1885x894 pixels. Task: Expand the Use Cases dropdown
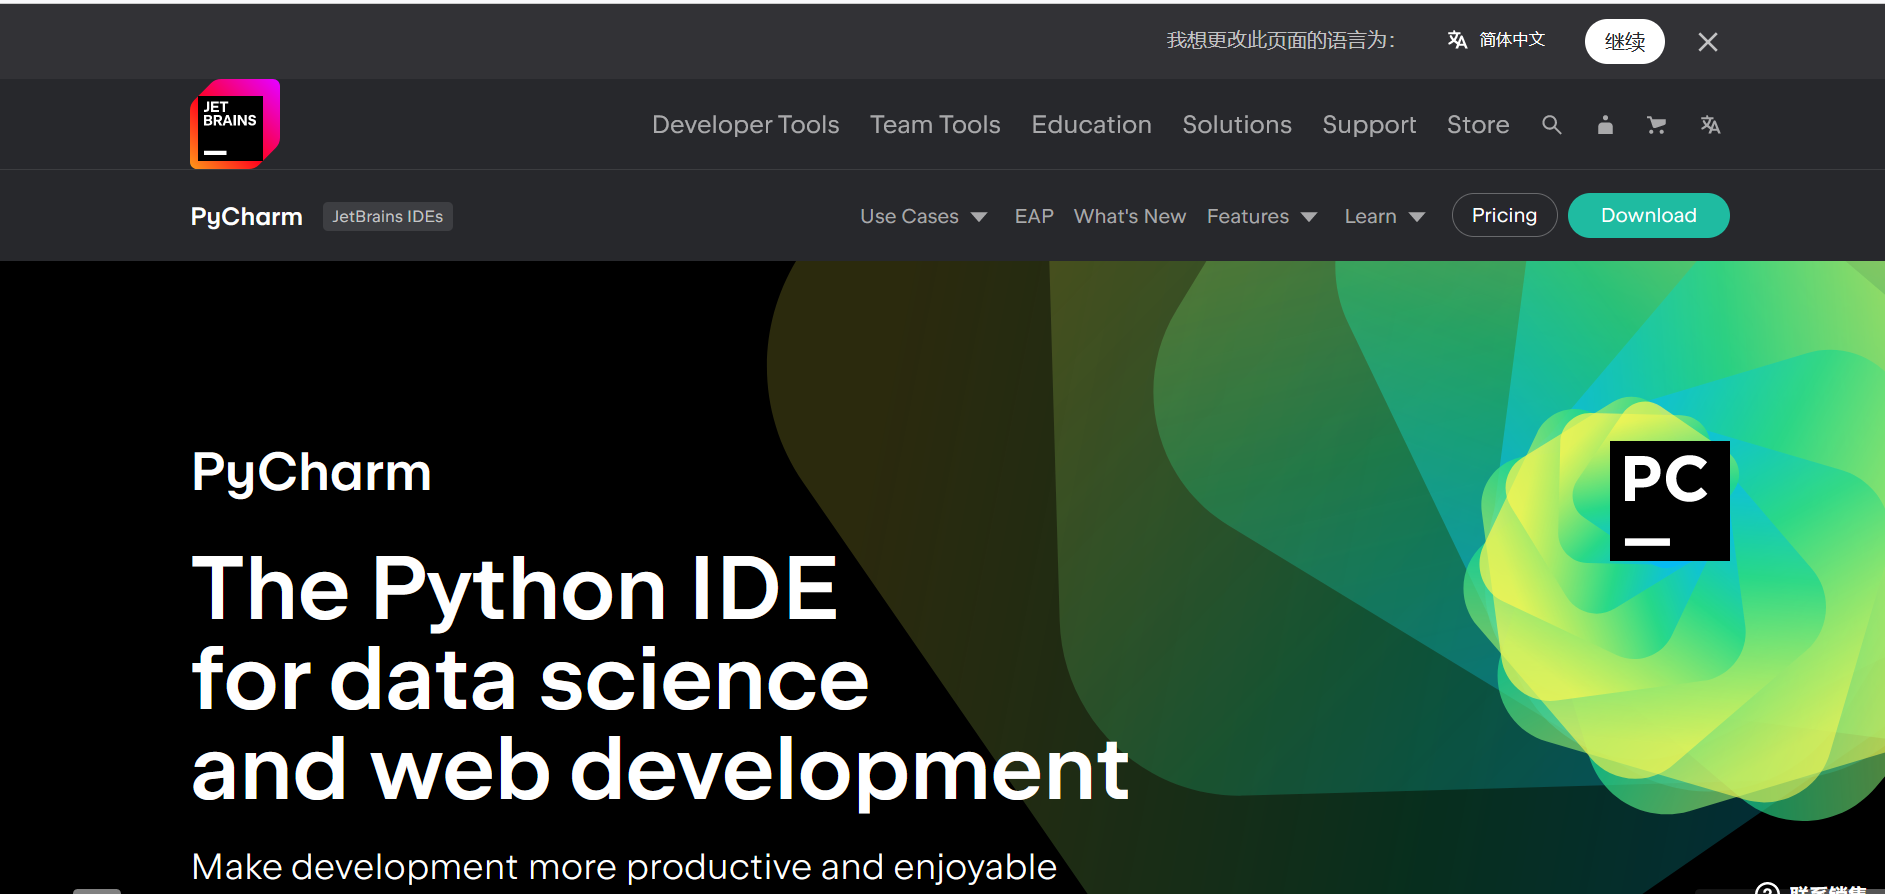pos(923,217)
